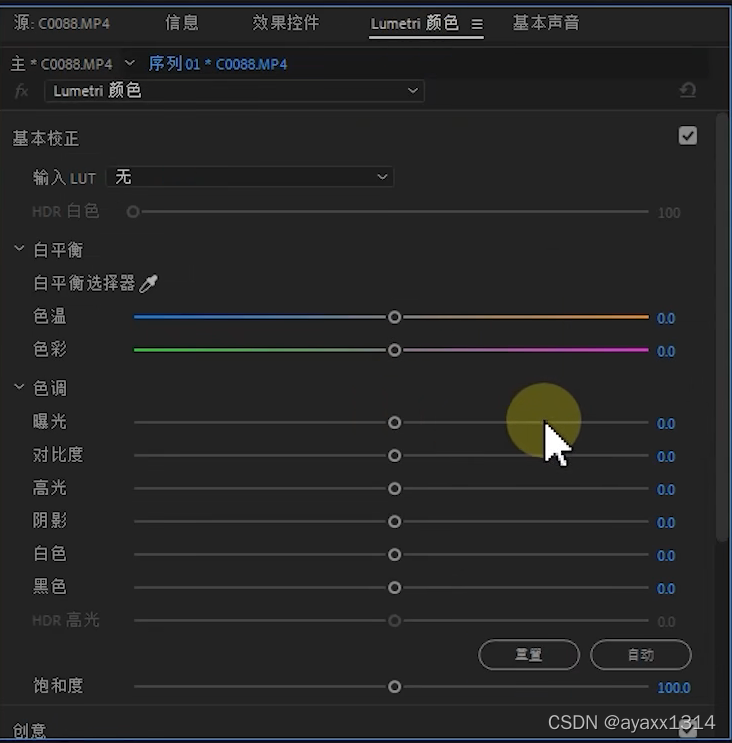Open the 输入 LUT dropdown
The image size is (732, 743).
click(x=250, y=177)
